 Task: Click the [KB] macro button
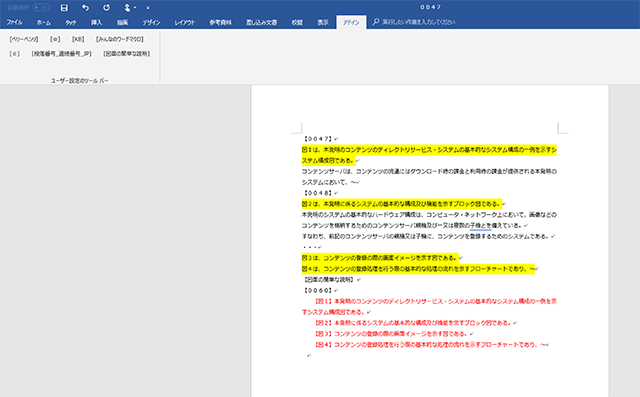pyautogui.click(x=78, y=39)
